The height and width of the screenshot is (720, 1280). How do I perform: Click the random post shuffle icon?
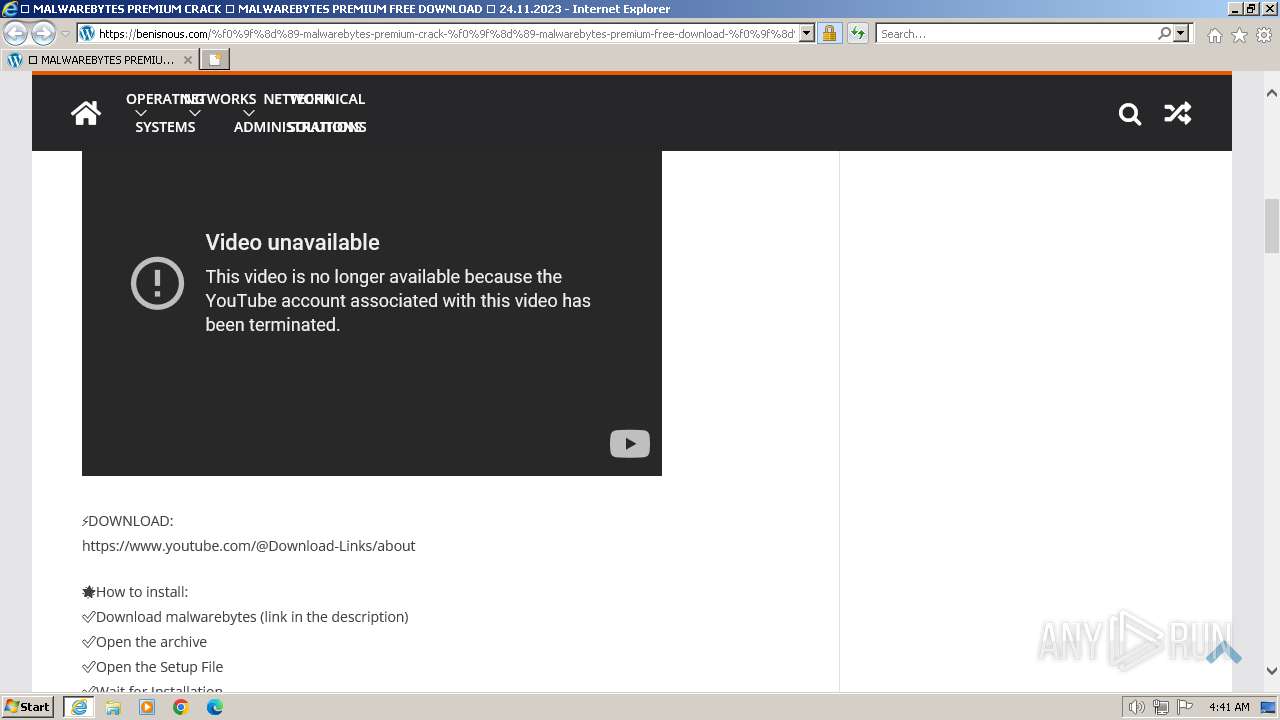[x=1178, y=113]
